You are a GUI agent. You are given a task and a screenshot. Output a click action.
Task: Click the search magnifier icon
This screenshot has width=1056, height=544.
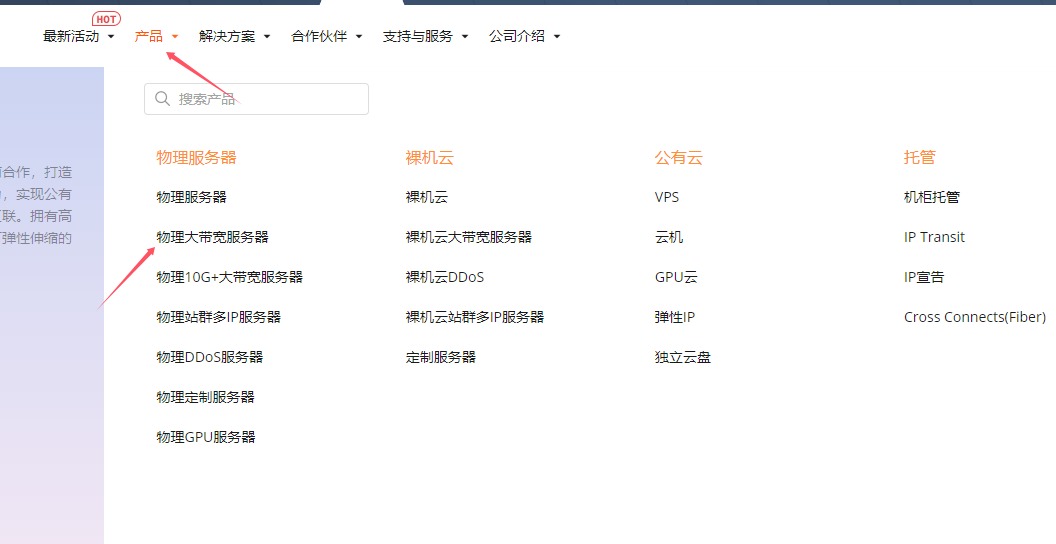click(162, 99)
